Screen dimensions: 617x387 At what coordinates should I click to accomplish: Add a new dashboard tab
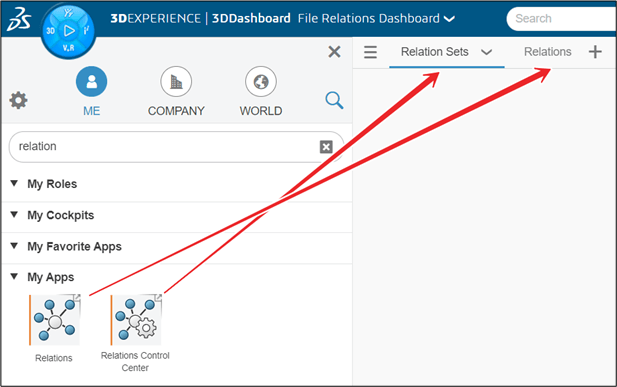point(595,52)
